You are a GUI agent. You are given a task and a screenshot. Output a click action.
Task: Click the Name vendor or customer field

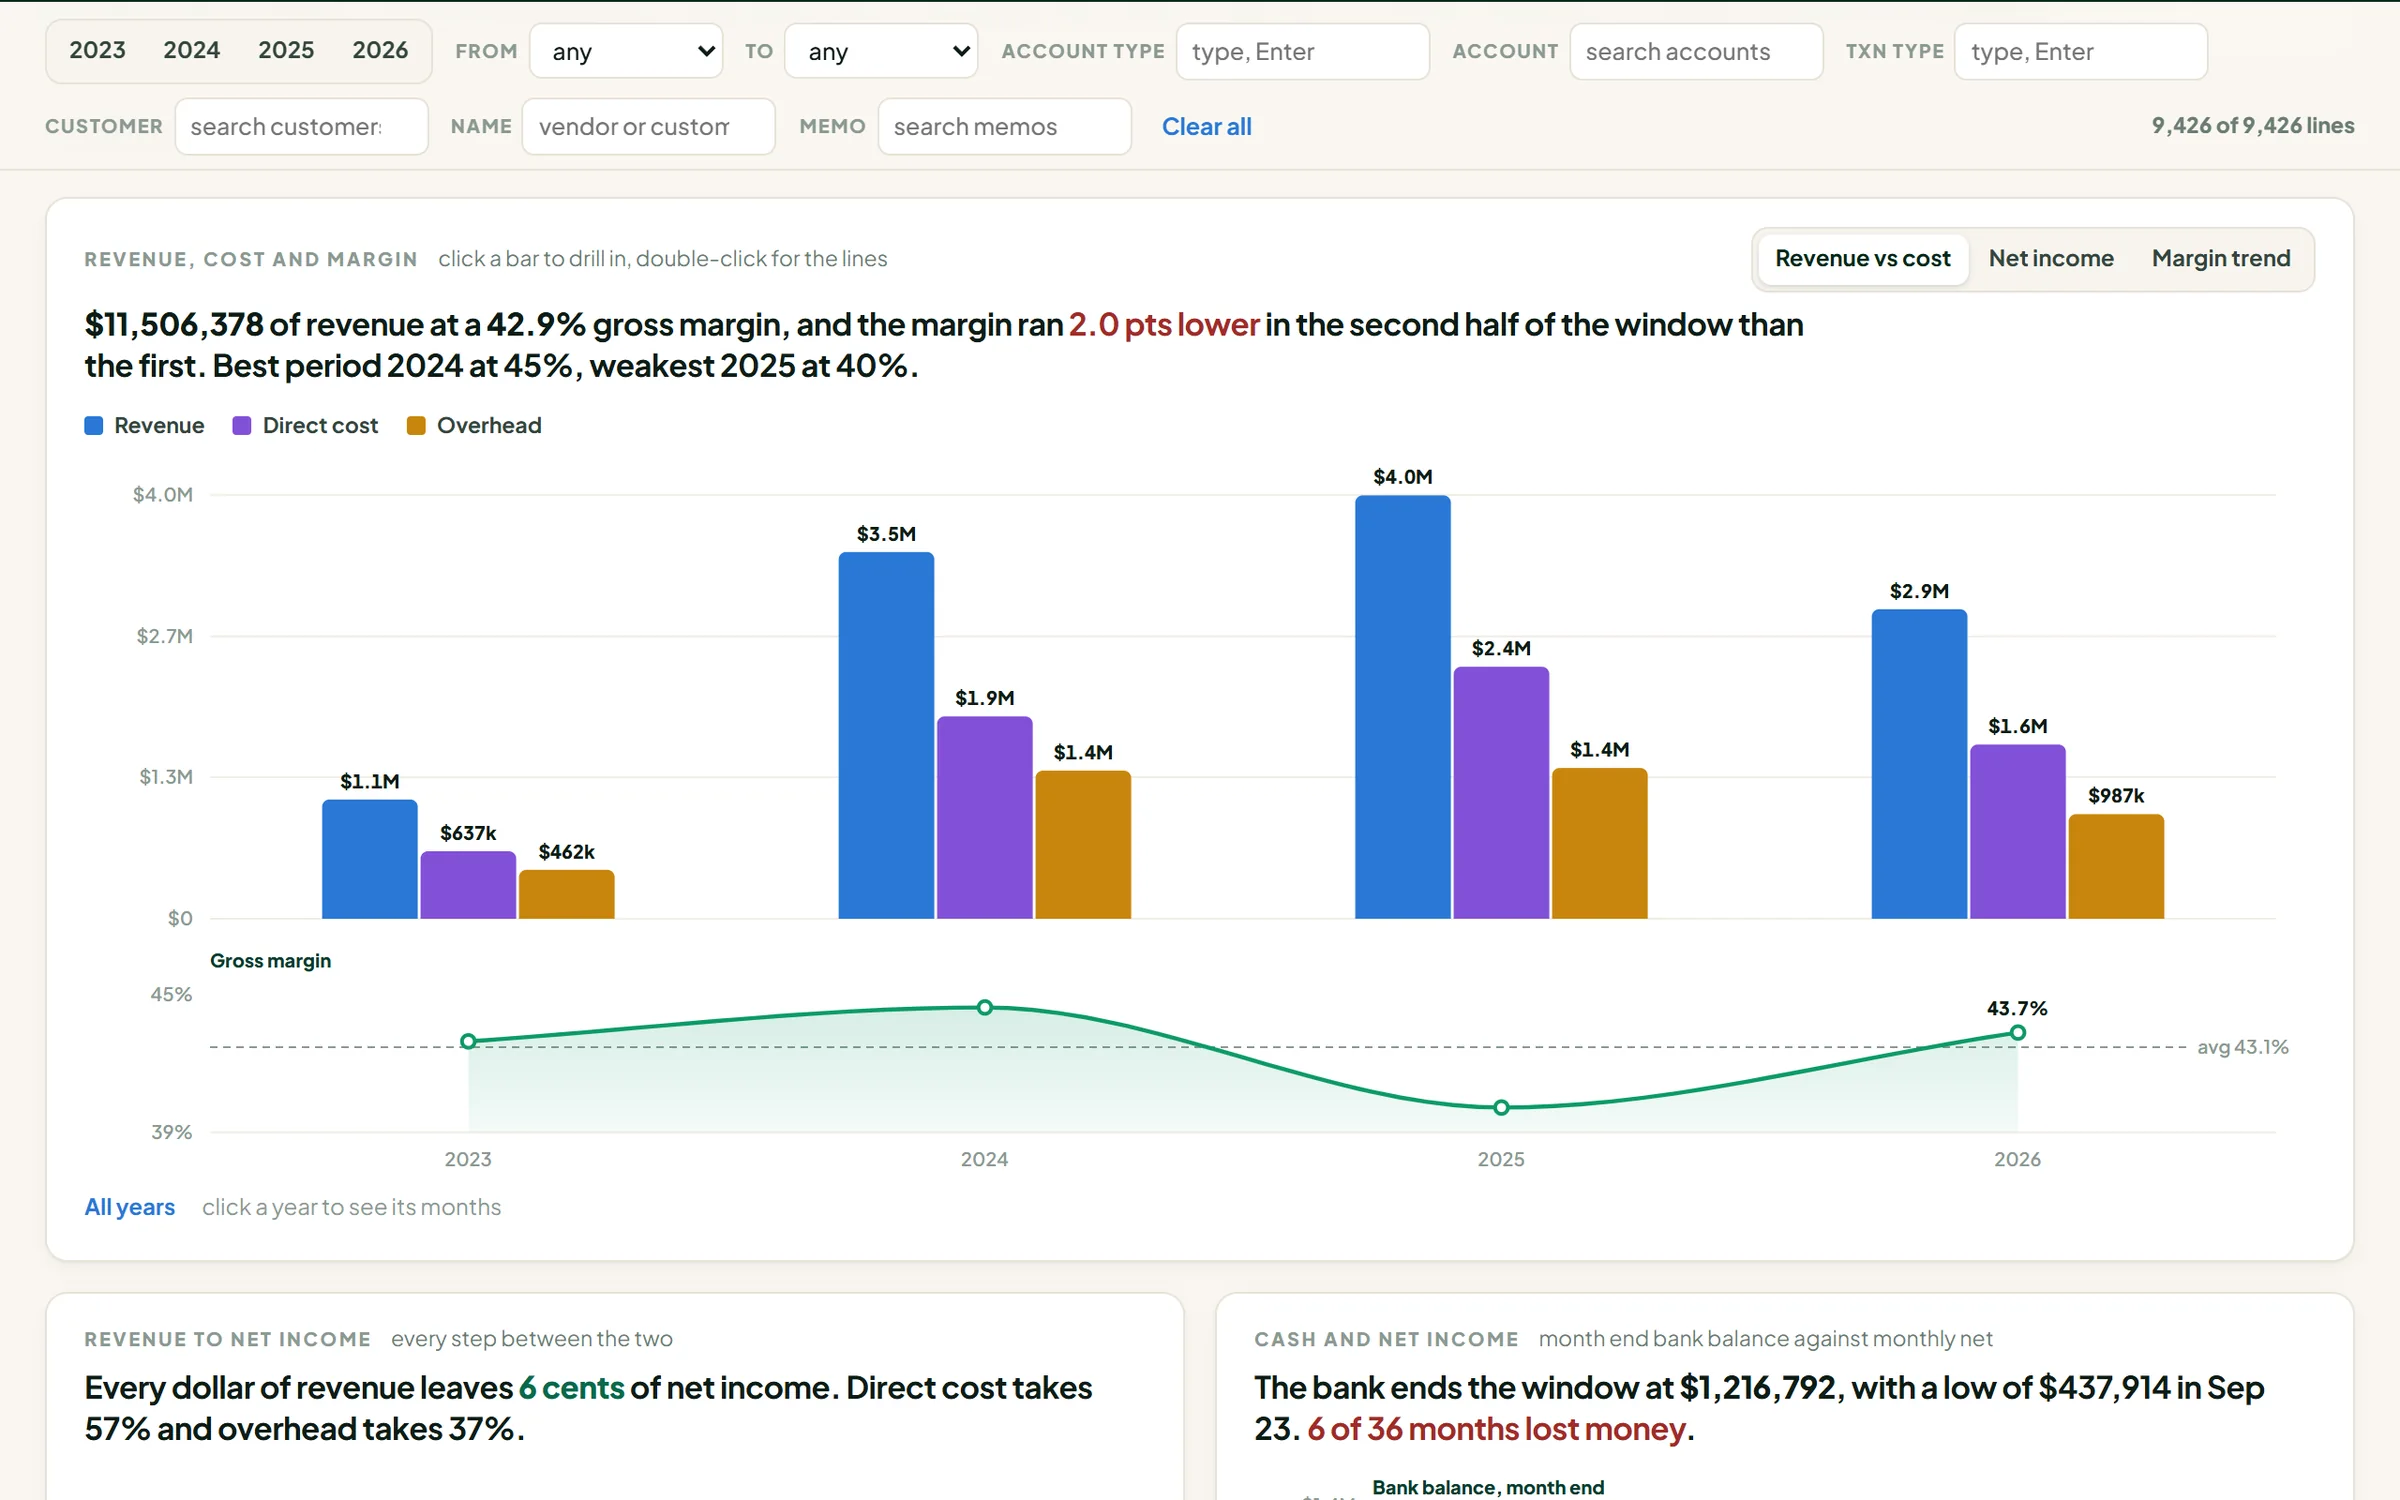point(648,126)
